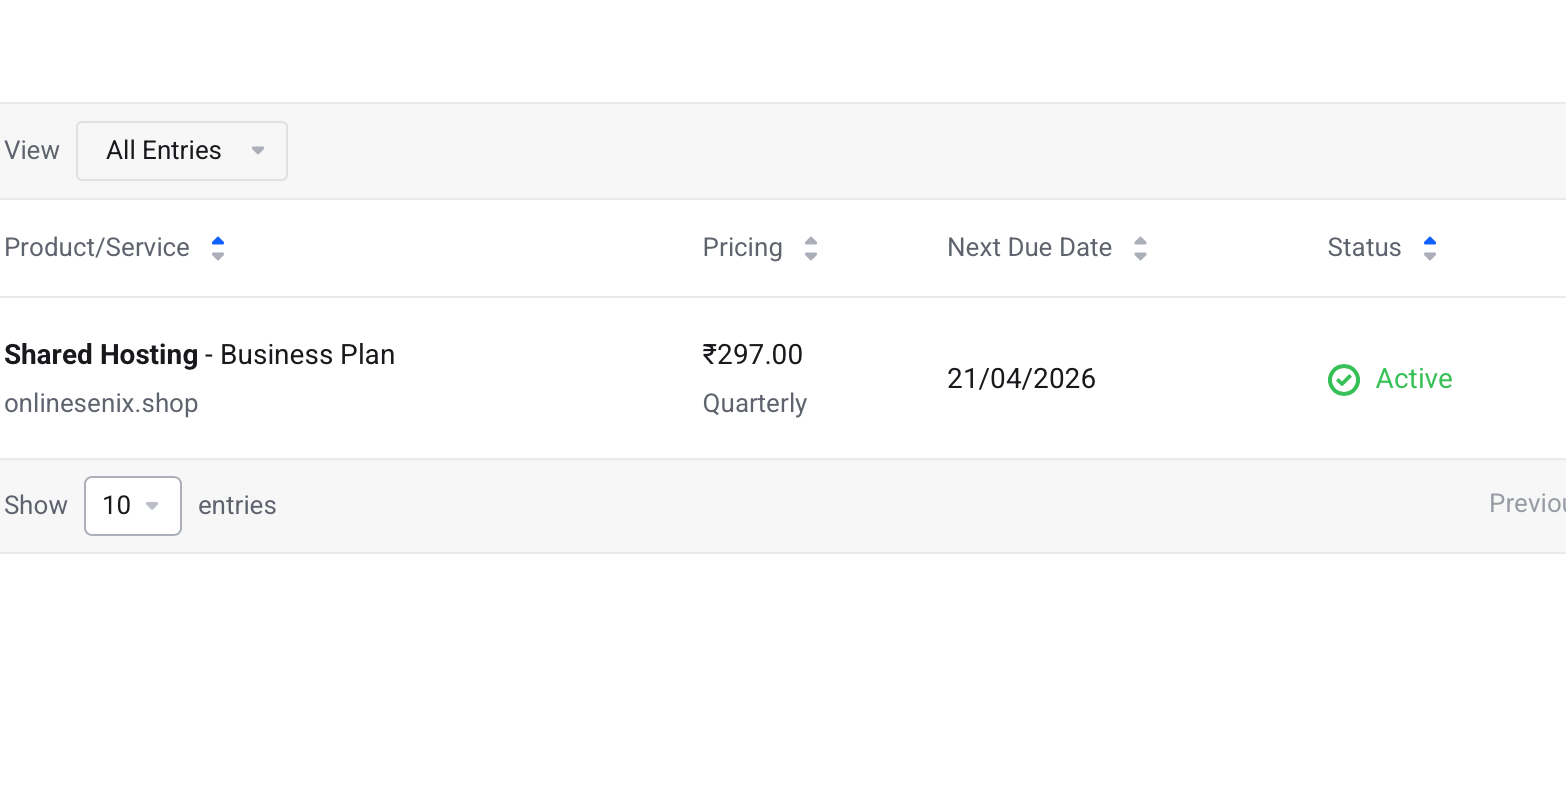This screenshot has width=1566, height=802.
Task: Open the All Entries view dropdown
Action: [182, 151]
